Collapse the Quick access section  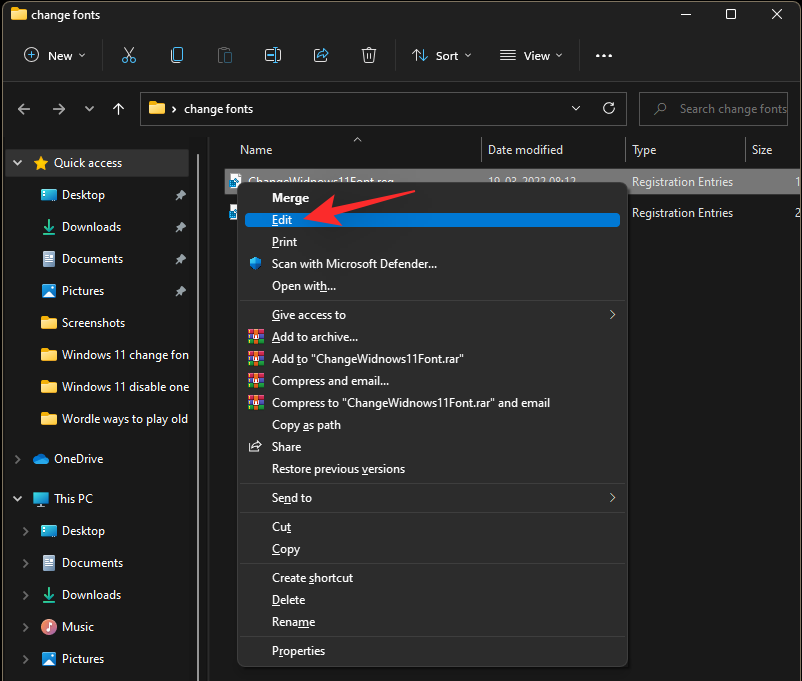17,163
